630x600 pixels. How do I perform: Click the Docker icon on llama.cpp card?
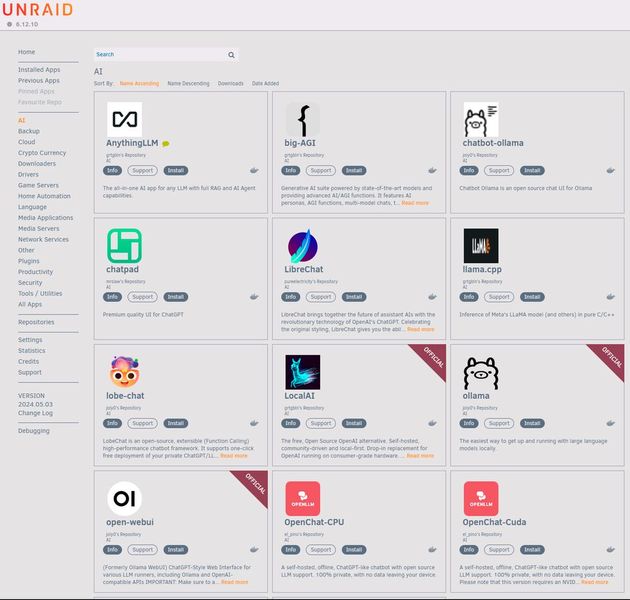[611, 297]
